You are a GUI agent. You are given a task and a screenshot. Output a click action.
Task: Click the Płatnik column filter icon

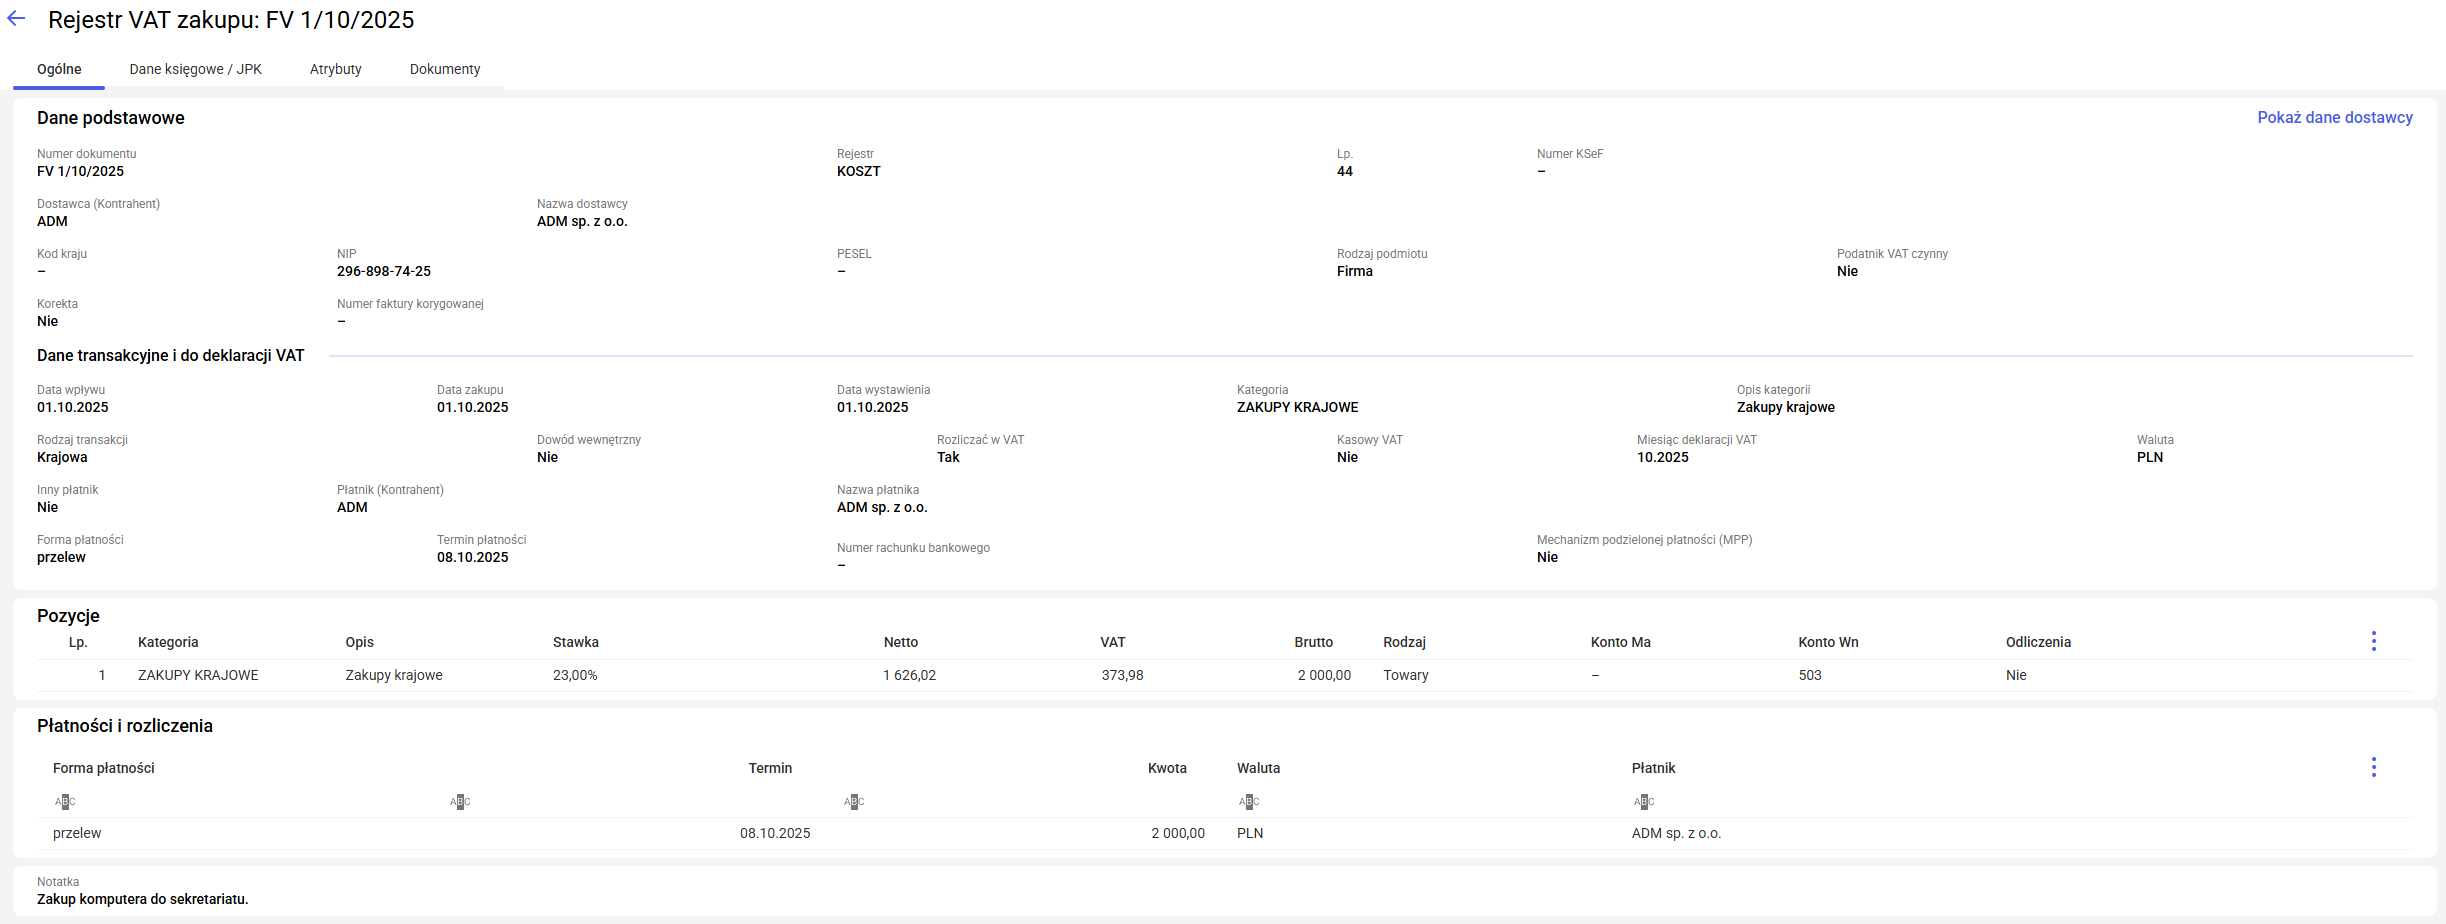1644,801
